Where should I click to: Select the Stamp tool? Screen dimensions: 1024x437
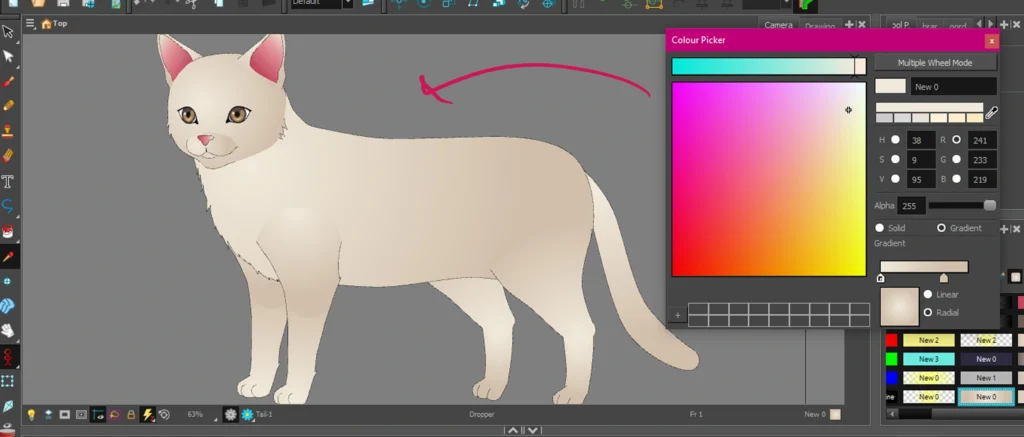pyautogui.click(x=8, y=131)
